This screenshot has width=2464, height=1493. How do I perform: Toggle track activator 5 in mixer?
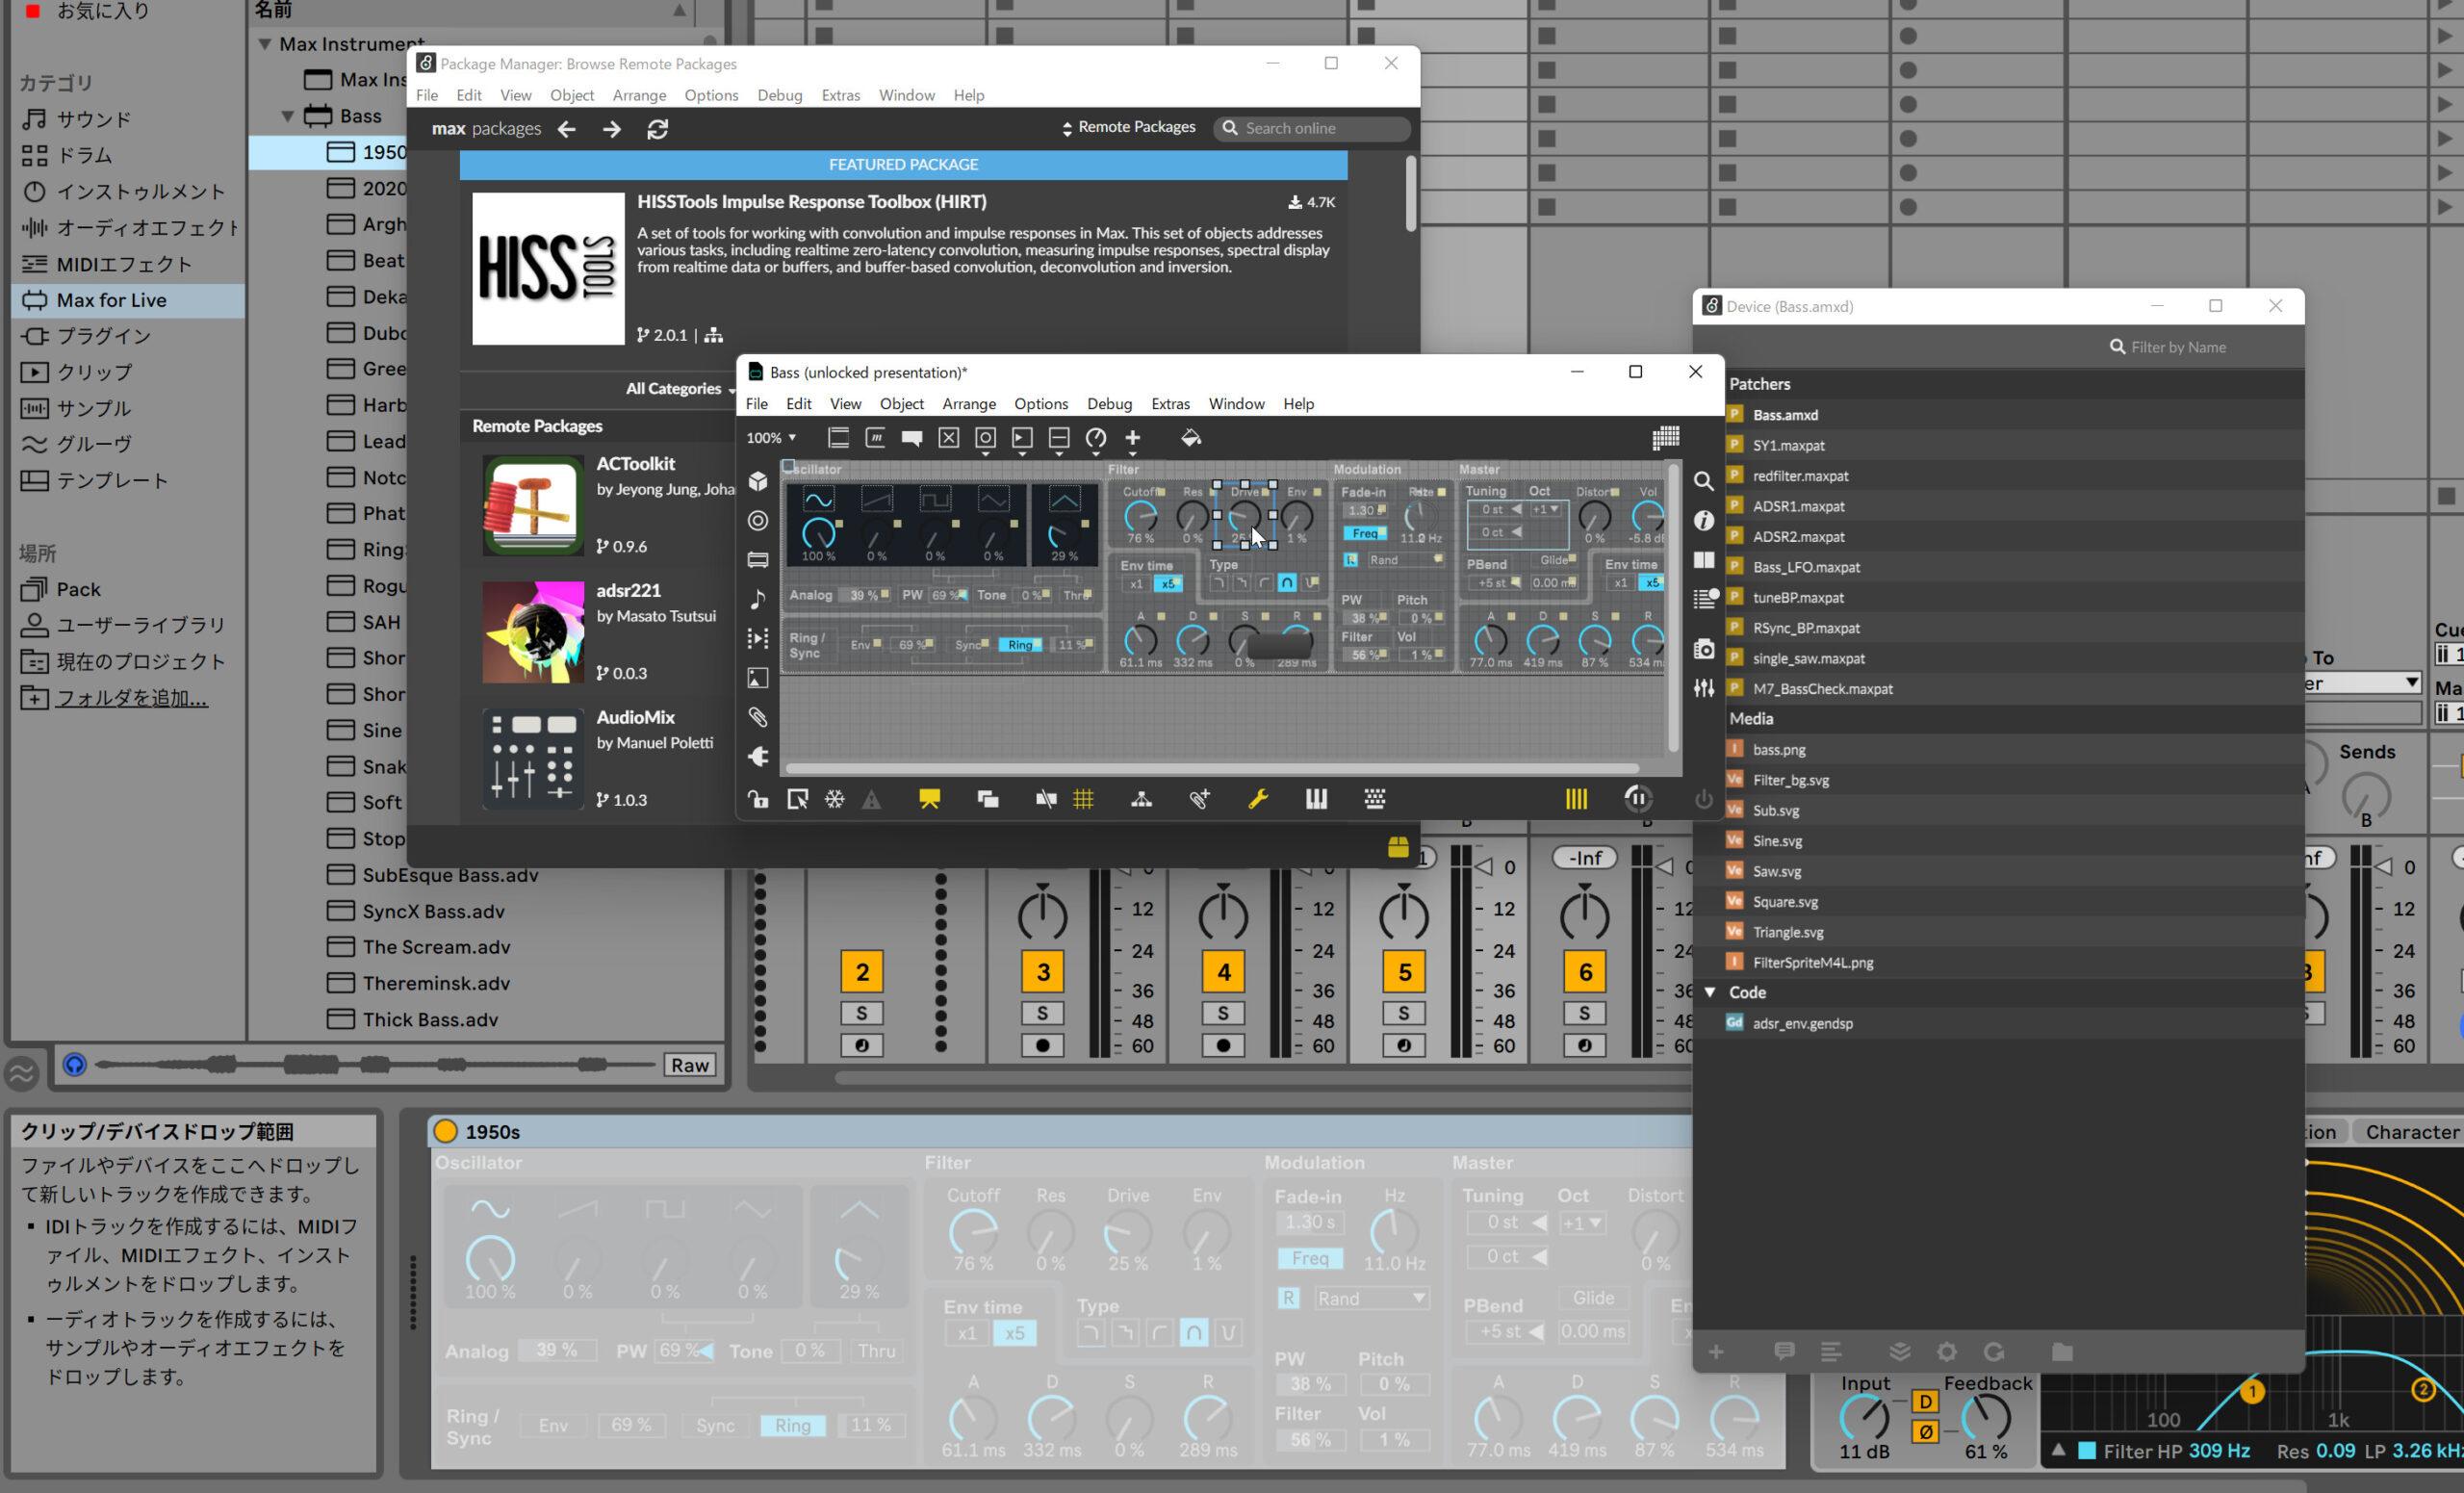[1404, 972]
